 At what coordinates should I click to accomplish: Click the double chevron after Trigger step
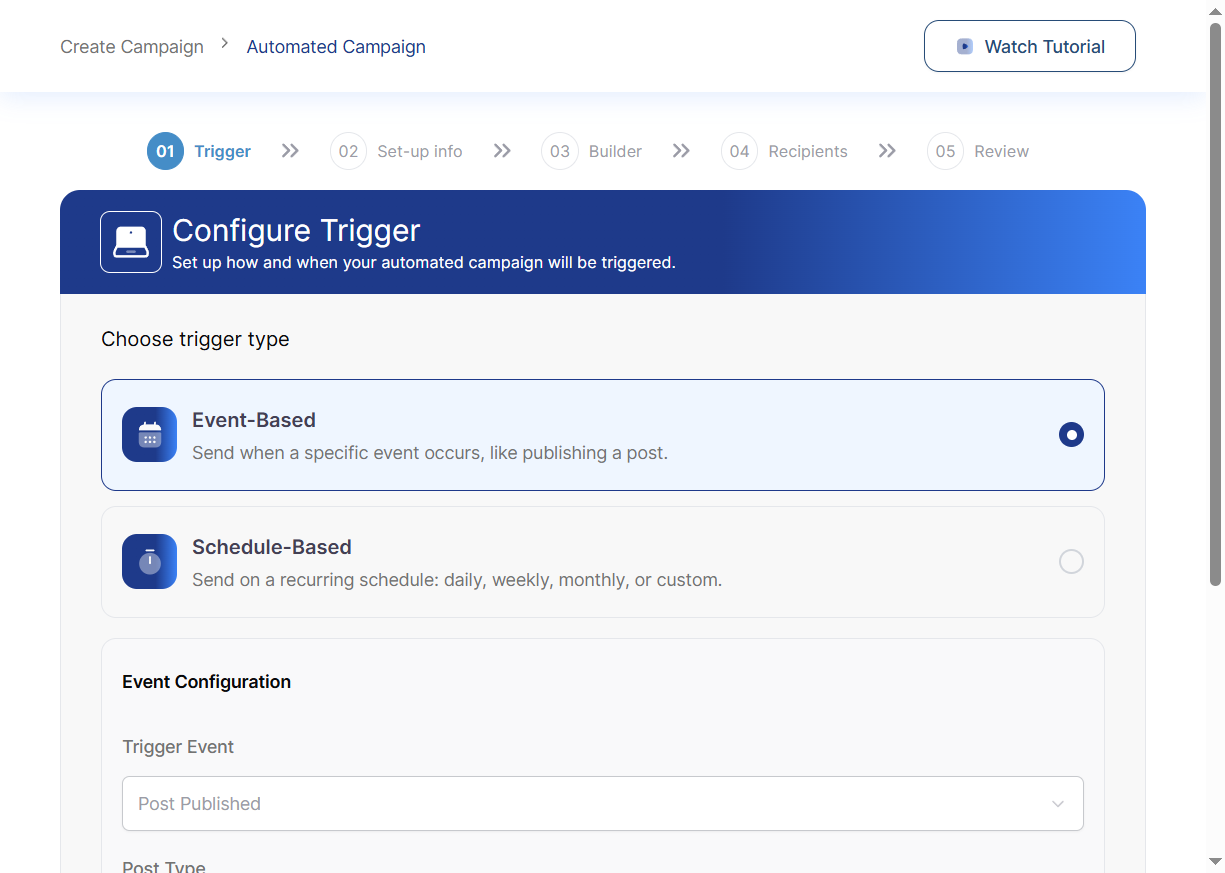point(290,150)
